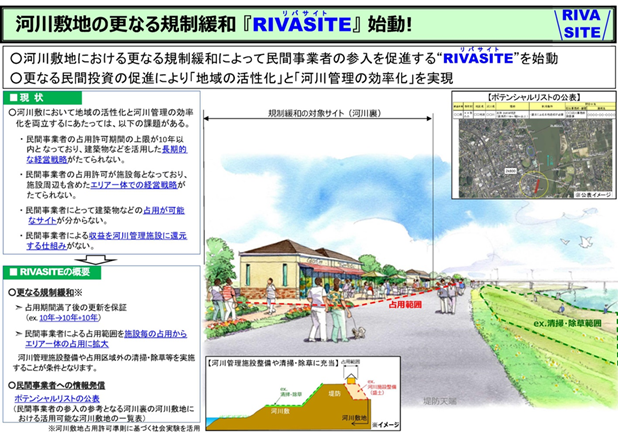Image resolution: width=618 pixels, height=437 pixels.
Task: Click the yellow-header table in the potential list panel
Action: point(534,110)
